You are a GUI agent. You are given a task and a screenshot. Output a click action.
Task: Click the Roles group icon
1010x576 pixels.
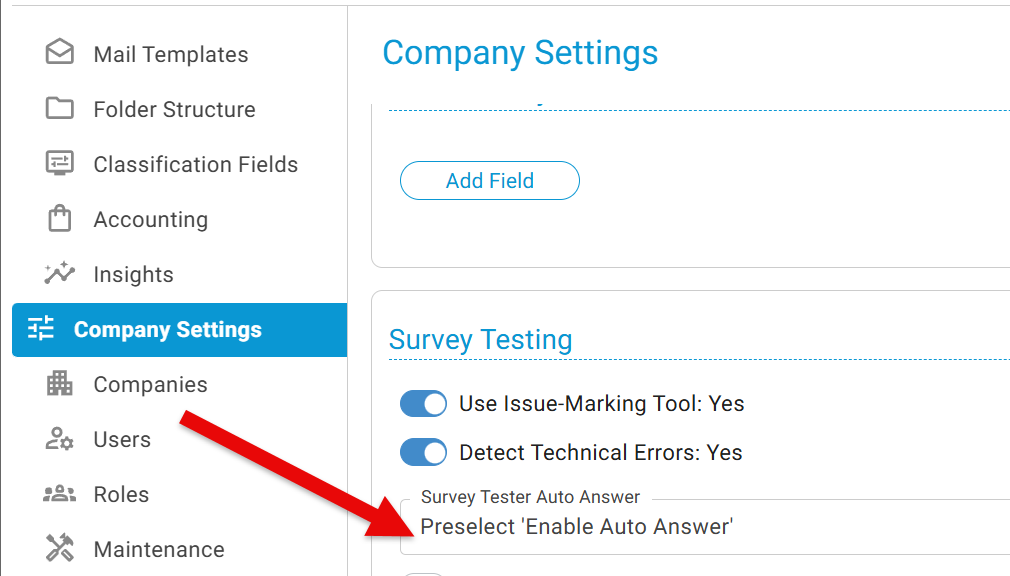tap(60, 493)
